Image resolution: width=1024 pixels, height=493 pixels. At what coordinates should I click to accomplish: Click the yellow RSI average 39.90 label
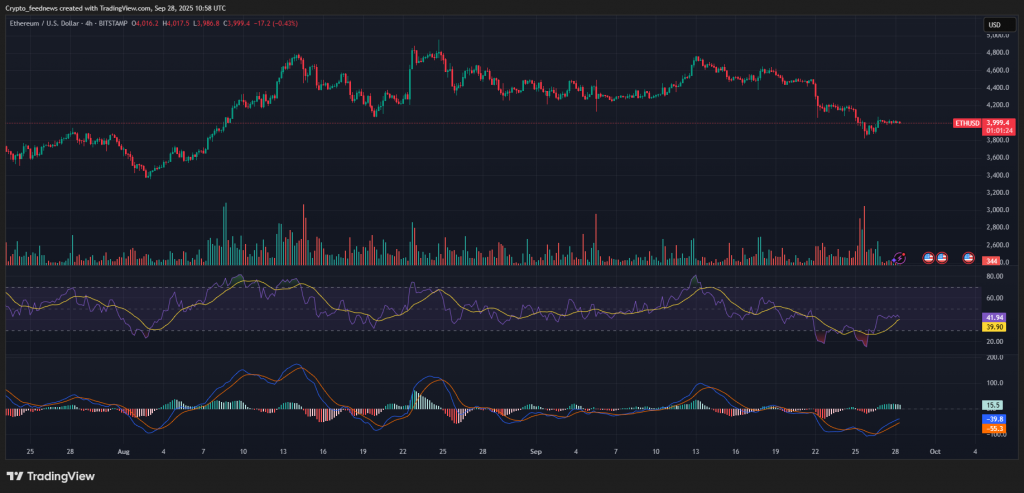(x=994, y=327)
